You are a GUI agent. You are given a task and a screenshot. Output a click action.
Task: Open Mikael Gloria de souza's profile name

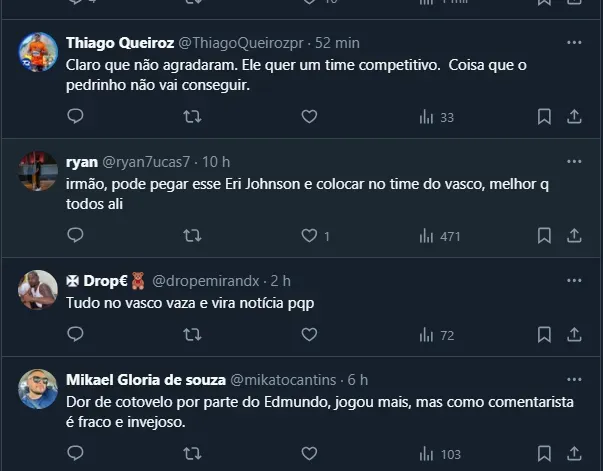point(146,380)
